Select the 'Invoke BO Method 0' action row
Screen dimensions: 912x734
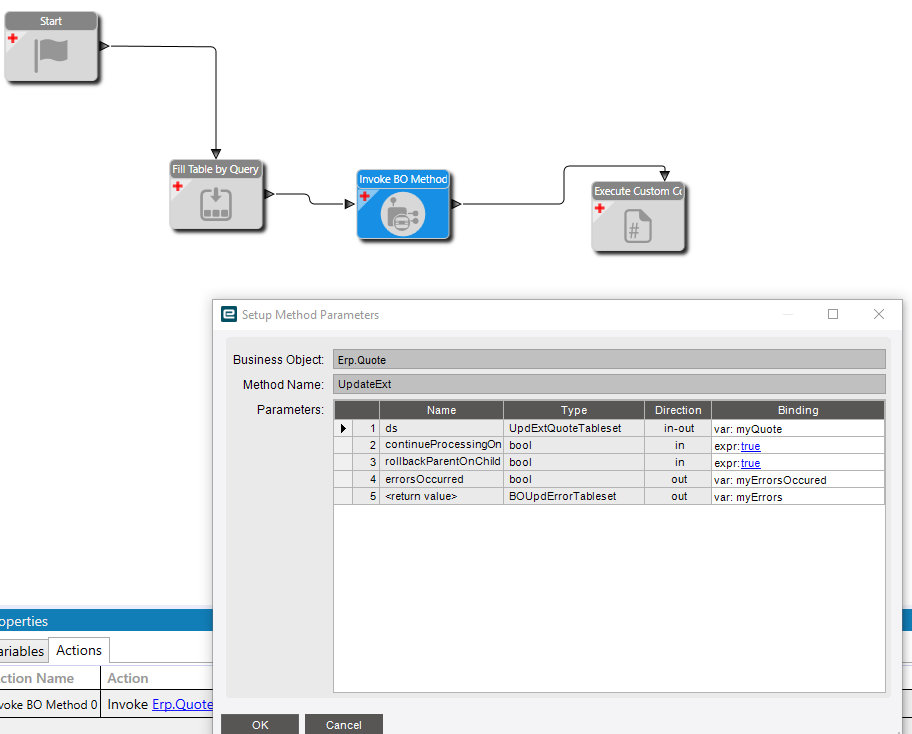(x=106, y=704)
